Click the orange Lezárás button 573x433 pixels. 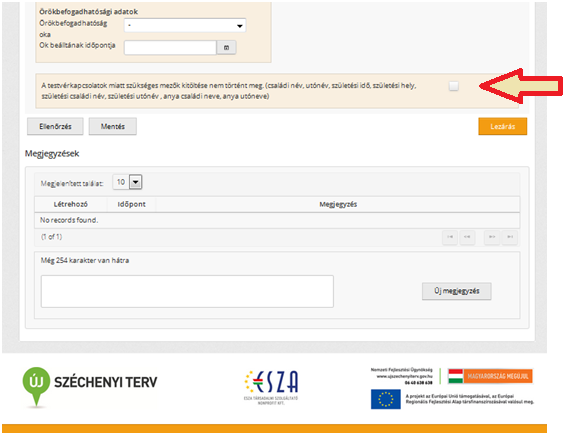pos(502,126)
